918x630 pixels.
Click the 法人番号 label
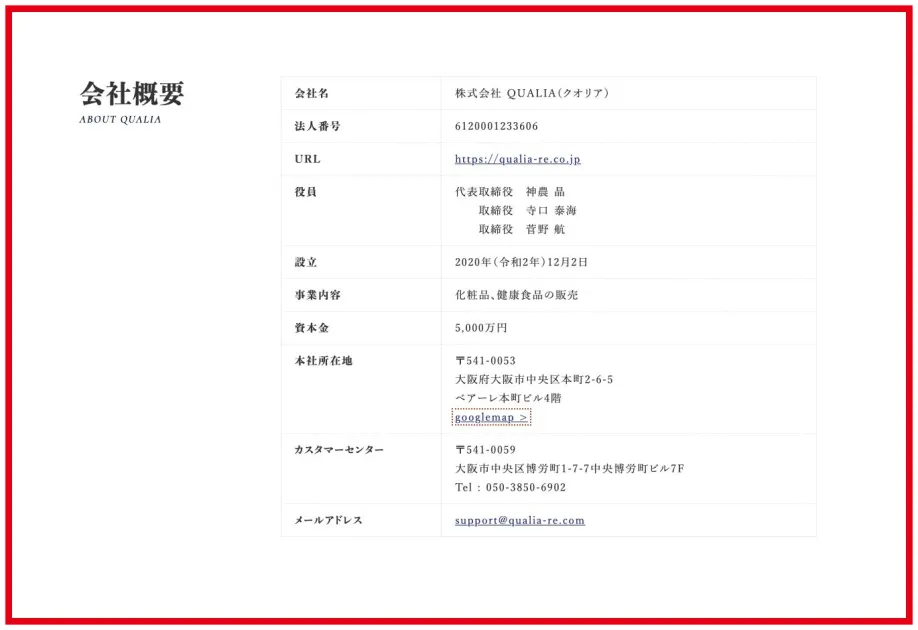[317, 126]
